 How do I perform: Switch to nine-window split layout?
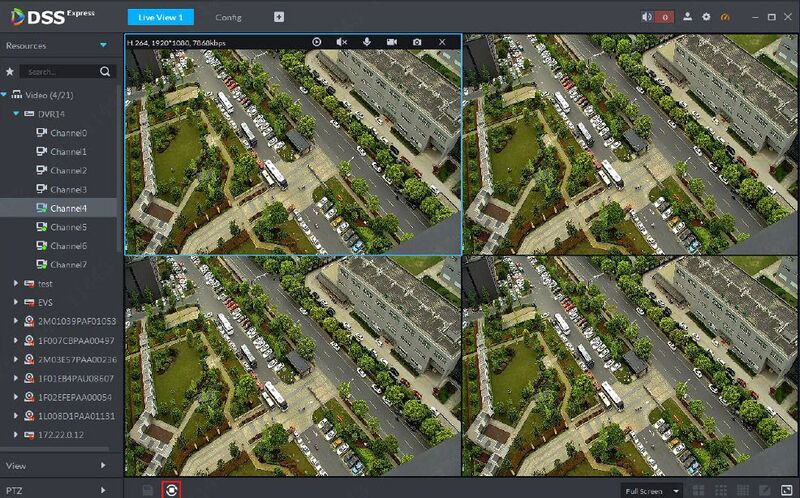[x=720, y=490]
